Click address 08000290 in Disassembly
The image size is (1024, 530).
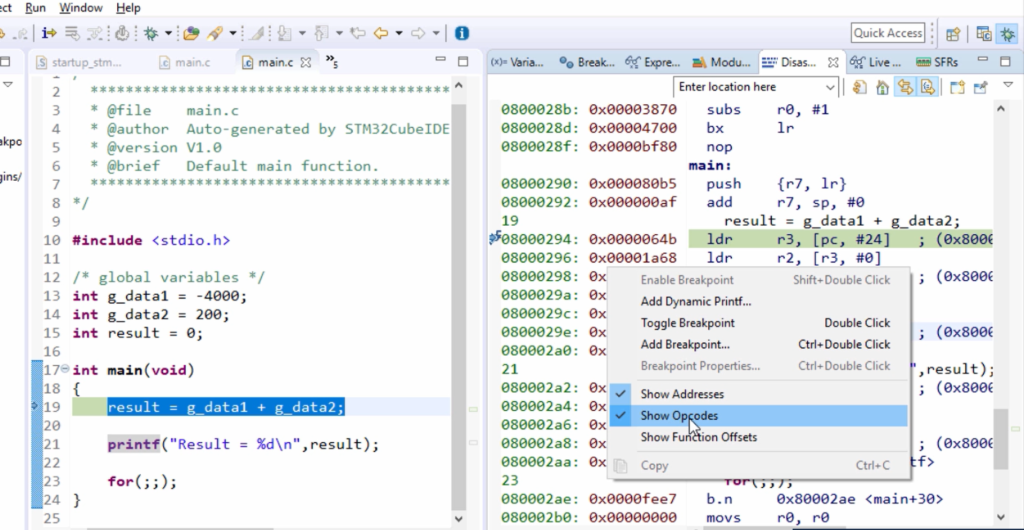(x=539, y=183)
